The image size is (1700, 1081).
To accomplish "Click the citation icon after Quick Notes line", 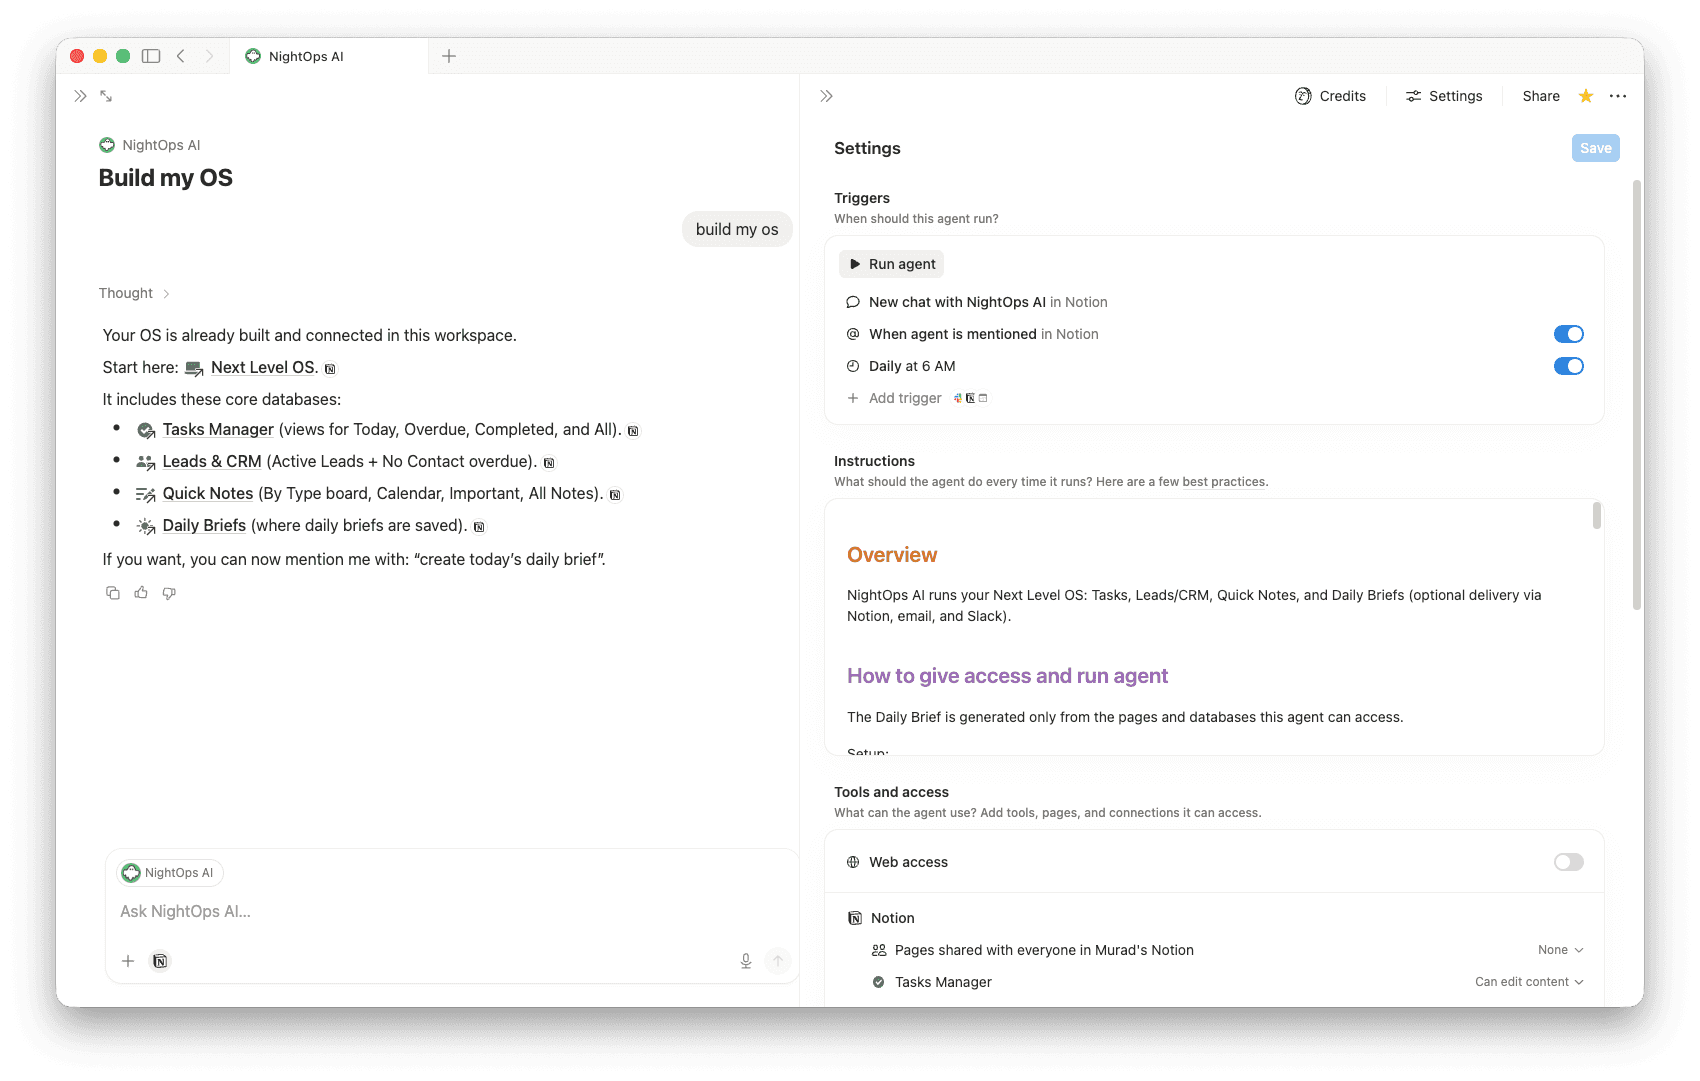I will point(615,495).
